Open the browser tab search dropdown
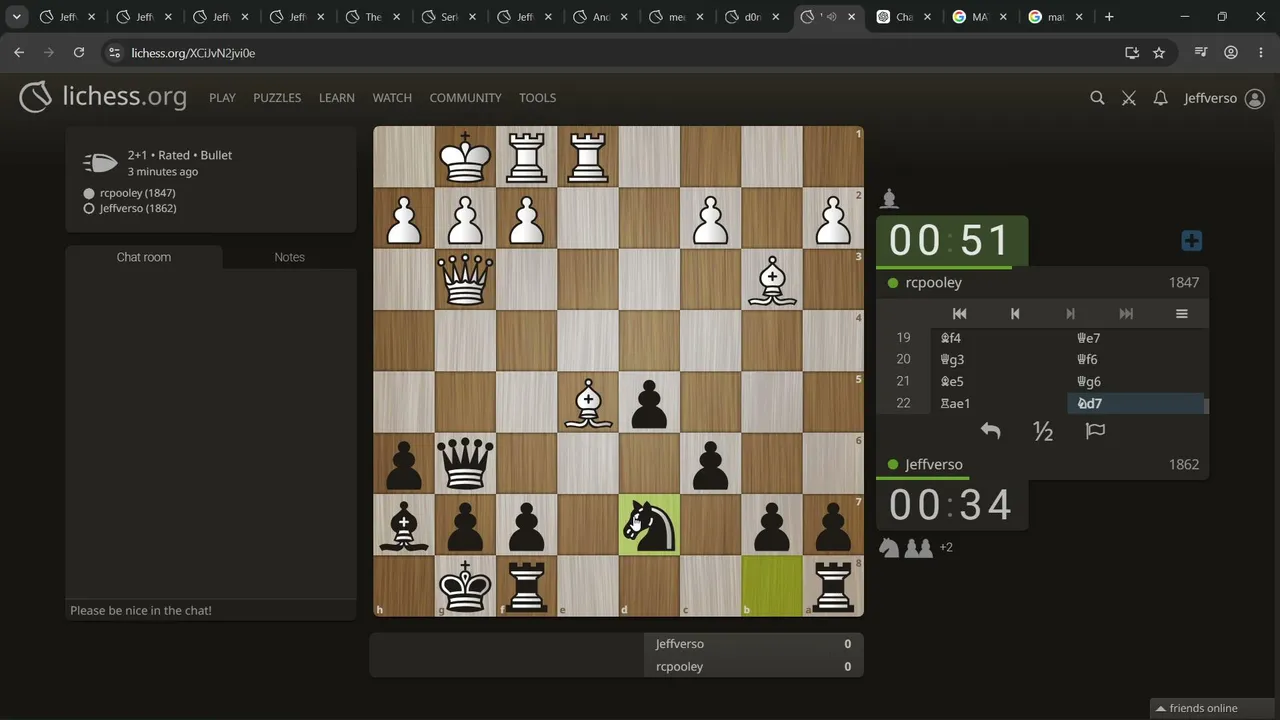The width and height of the screenshot is (1280, 720). coord(17,17)
